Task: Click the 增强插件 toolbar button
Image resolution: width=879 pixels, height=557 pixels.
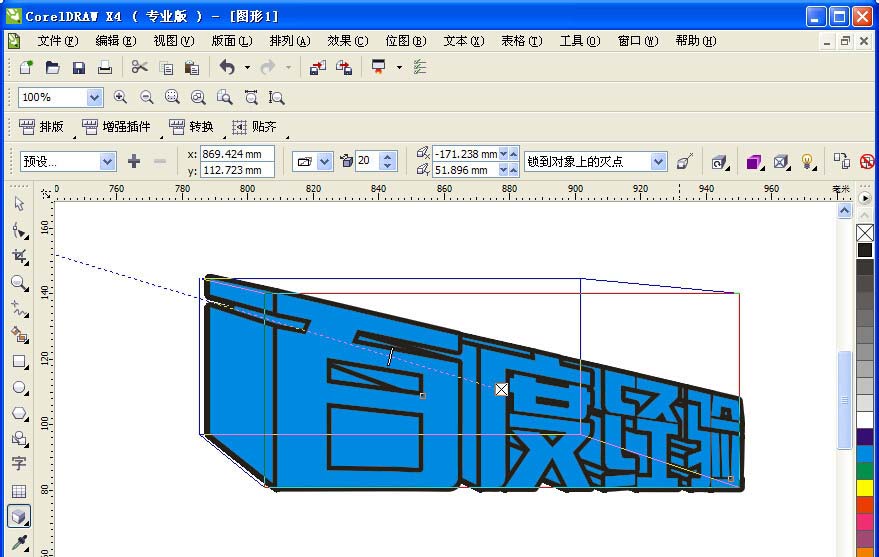Action: (x=116, y=127)
